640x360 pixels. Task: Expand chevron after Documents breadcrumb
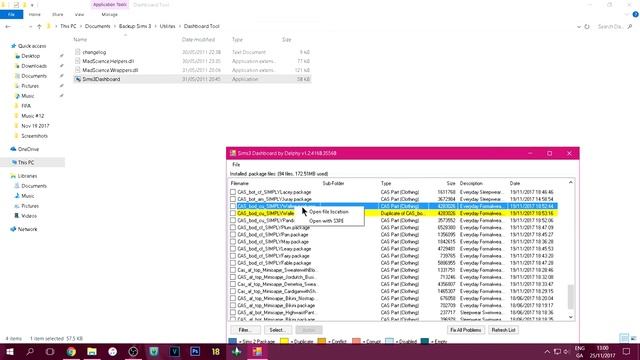pyautogui.click(x=114, y=27)
